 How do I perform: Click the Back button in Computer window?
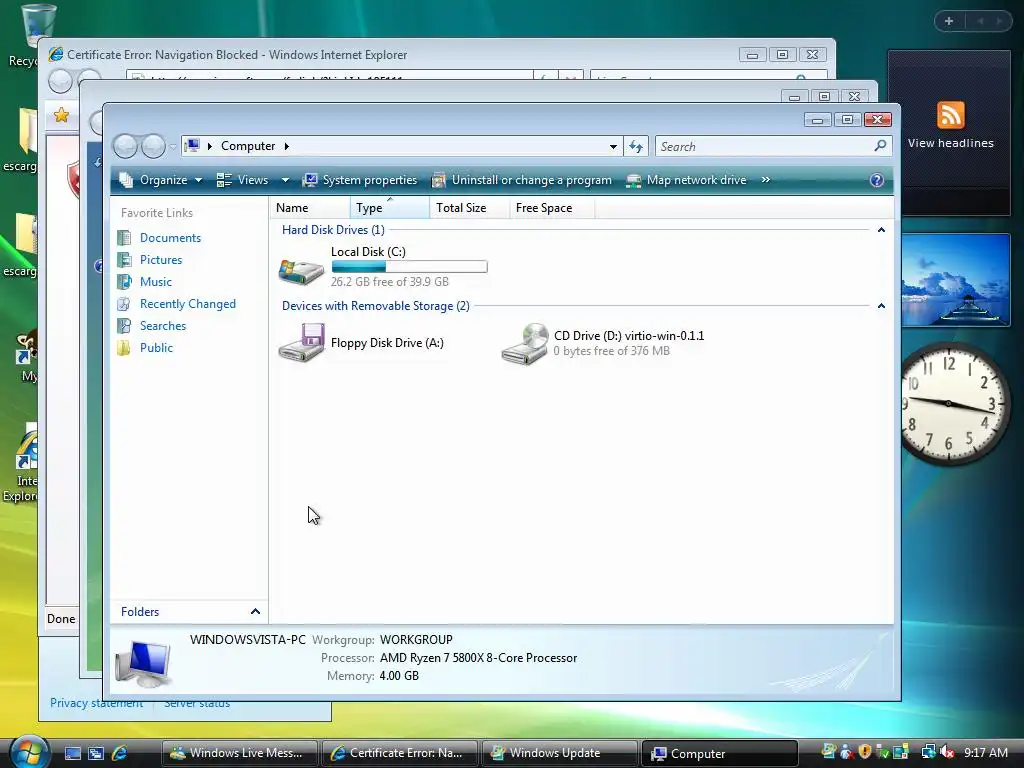[125, 146]
